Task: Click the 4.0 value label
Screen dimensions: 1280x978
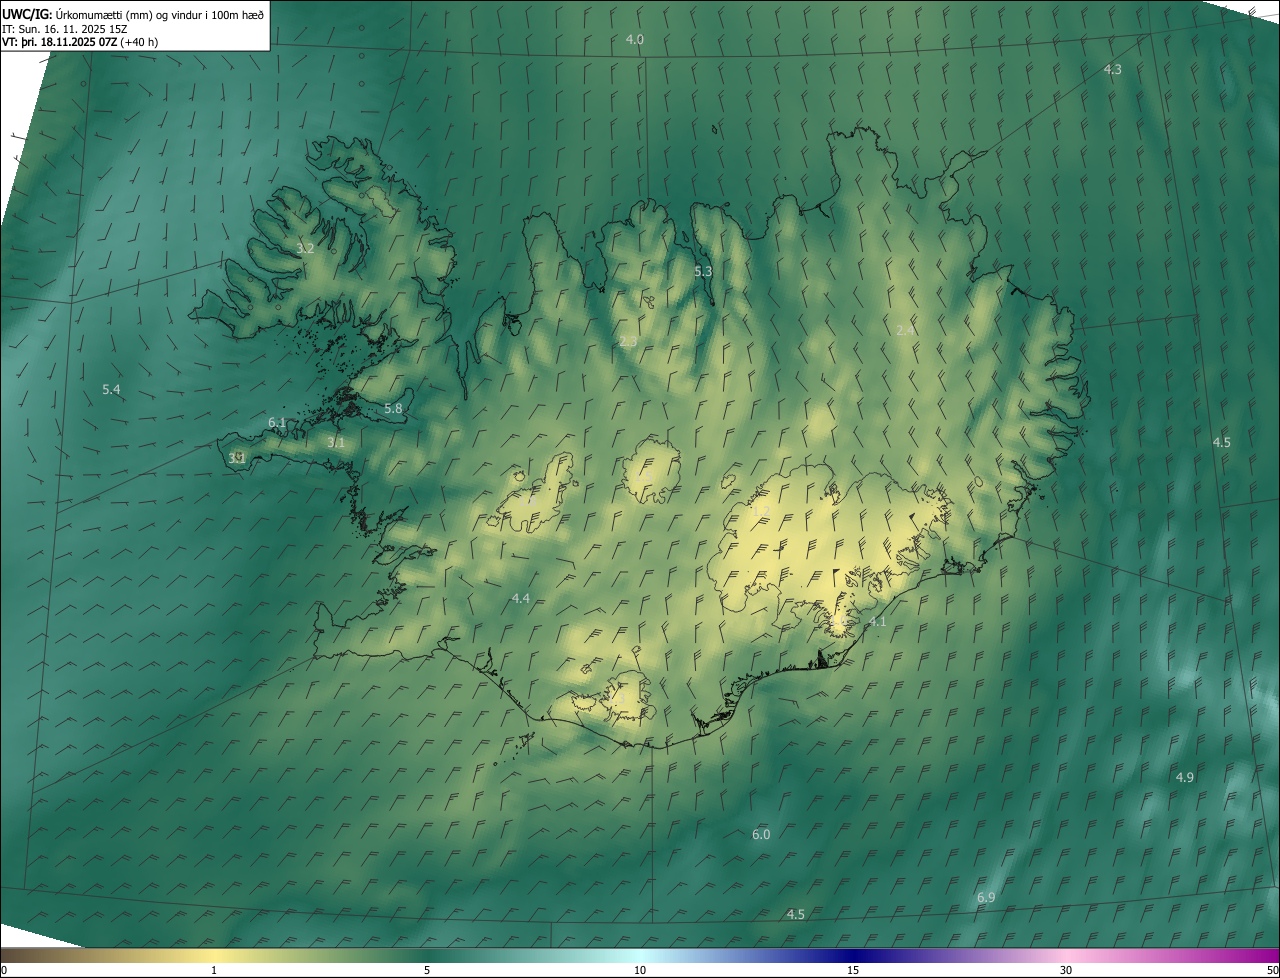Action: click(x=635, y=39)
